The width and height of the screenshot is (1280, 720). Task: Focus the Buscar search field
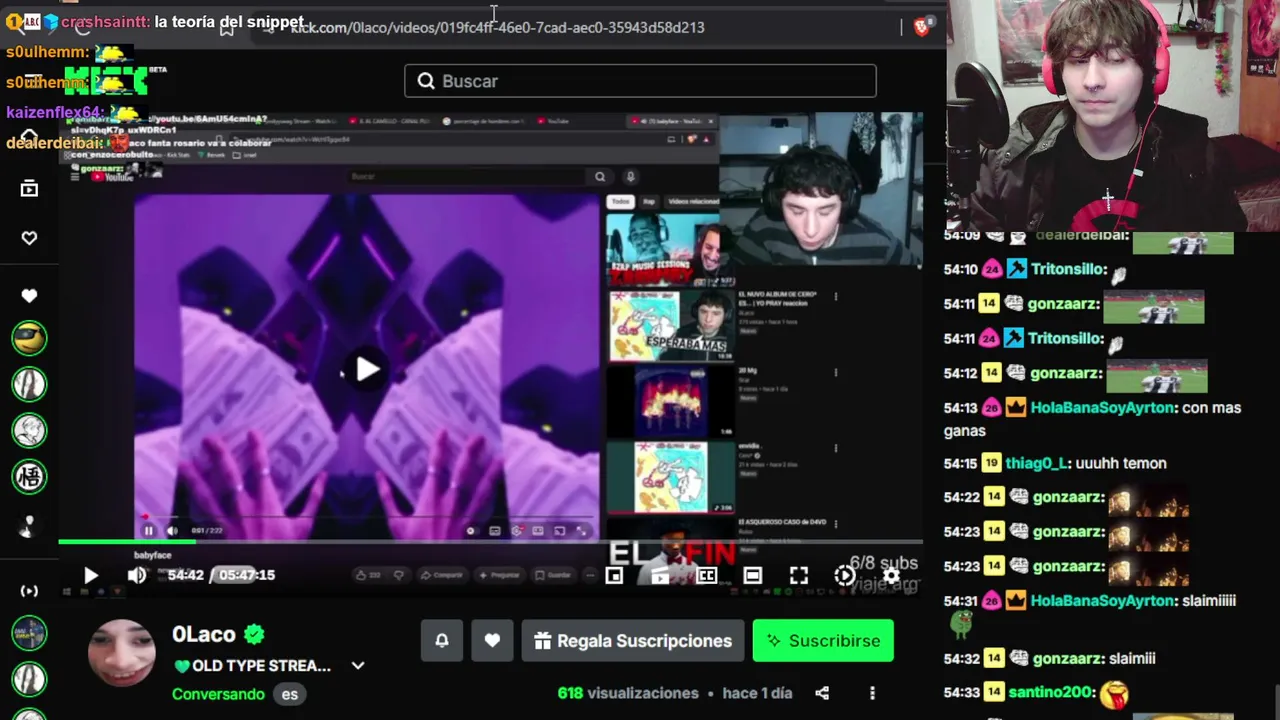pyautogui.click(x=640, y=81)
